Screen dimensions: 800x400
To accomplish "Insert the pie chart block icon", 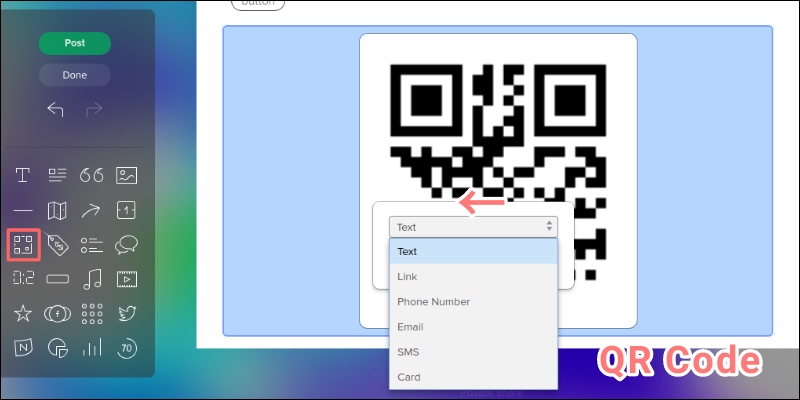I will coord(58,348).
